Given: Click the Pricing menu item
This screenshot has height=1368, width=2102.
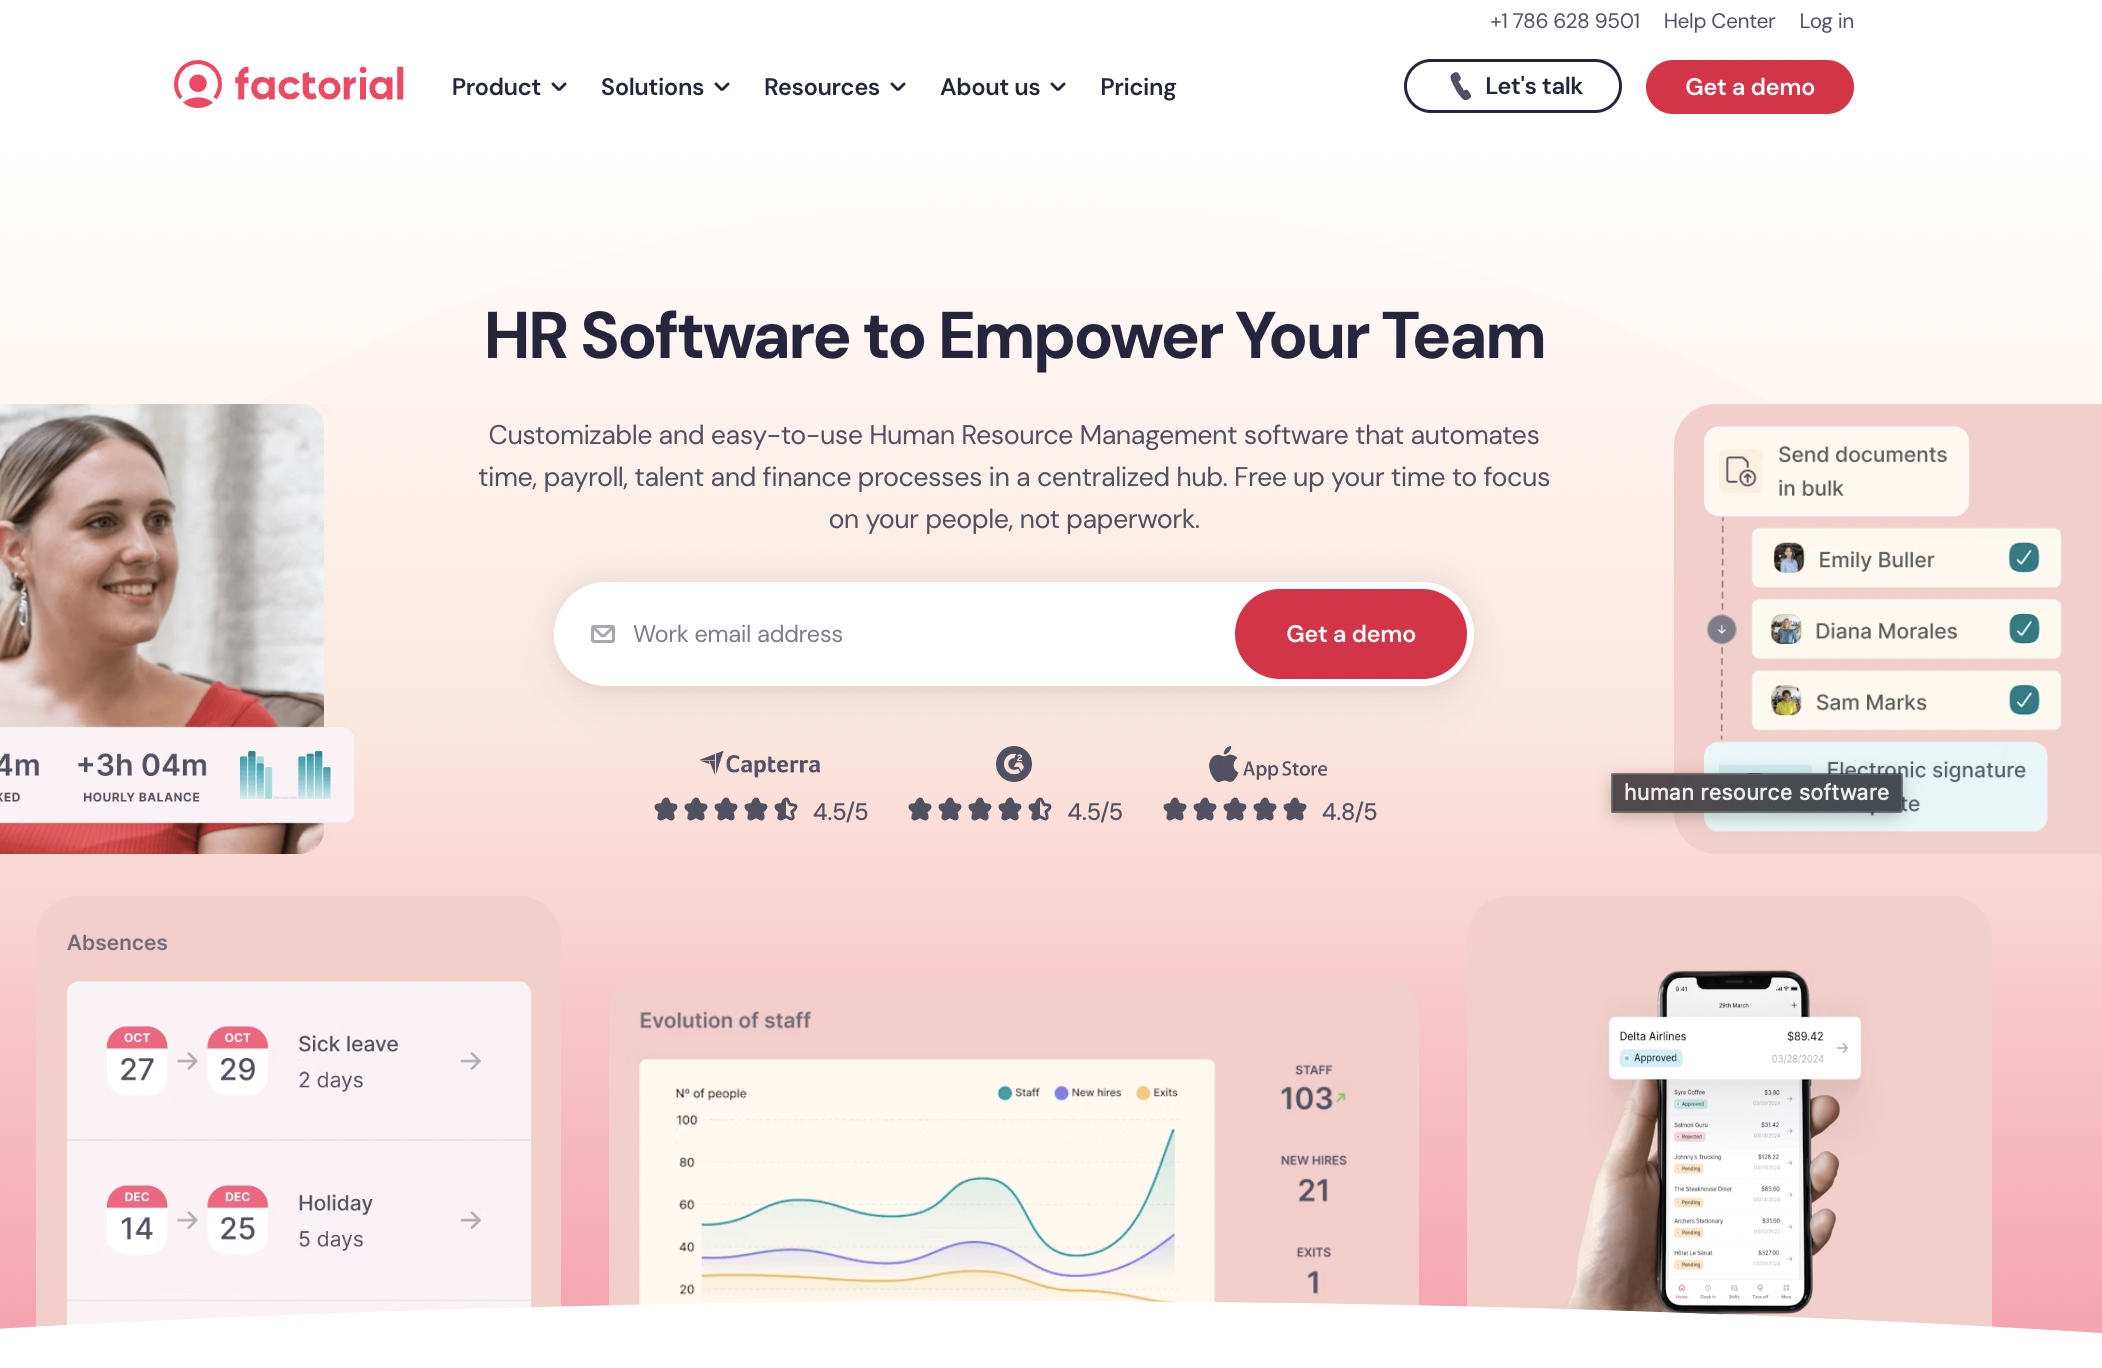Looking at the screenshot, I should (x=1137, y=86).
